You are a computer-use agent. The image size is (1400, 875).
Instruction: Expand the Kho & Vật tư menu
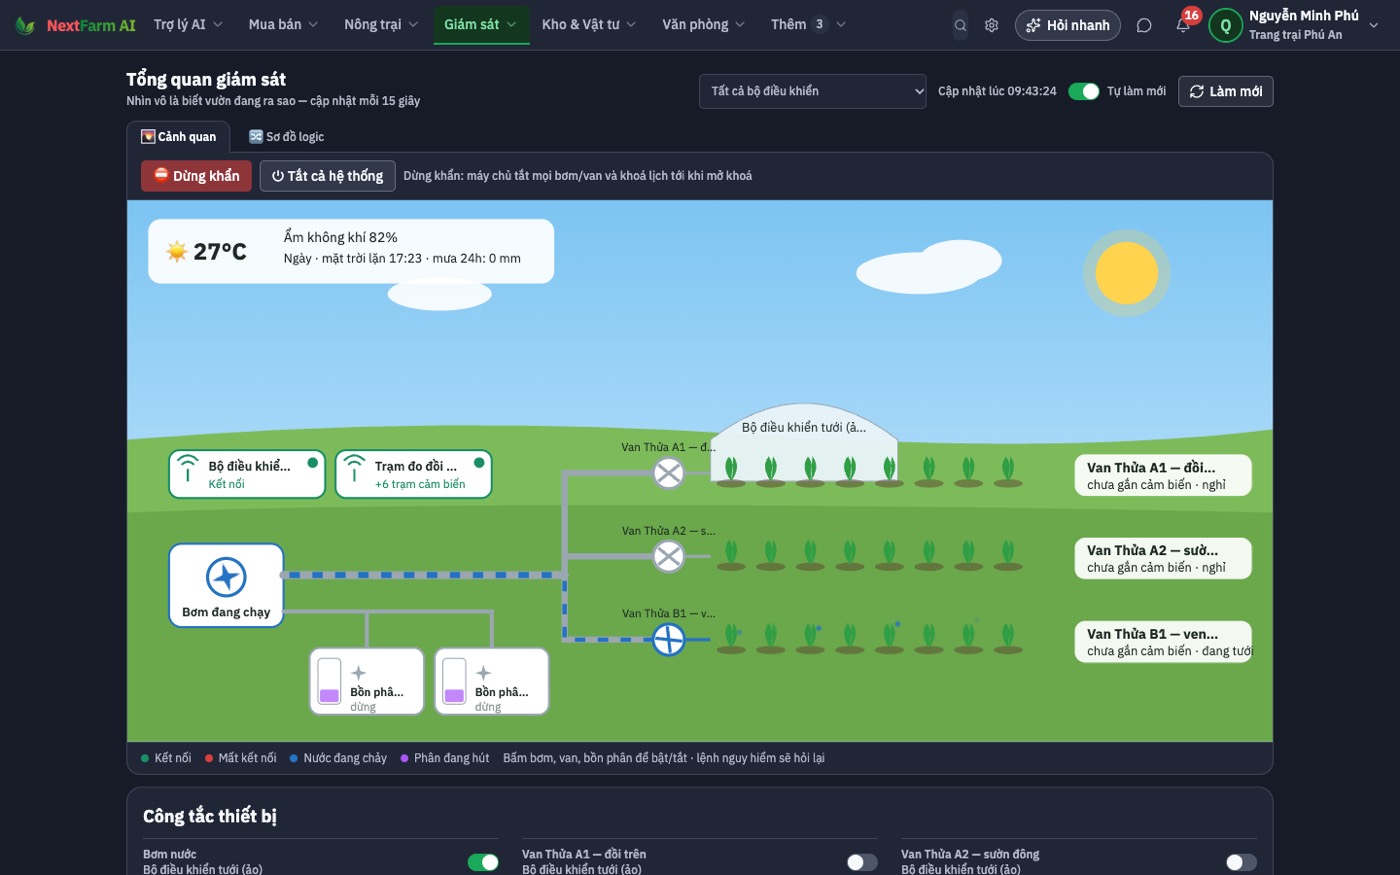(588, 24)
